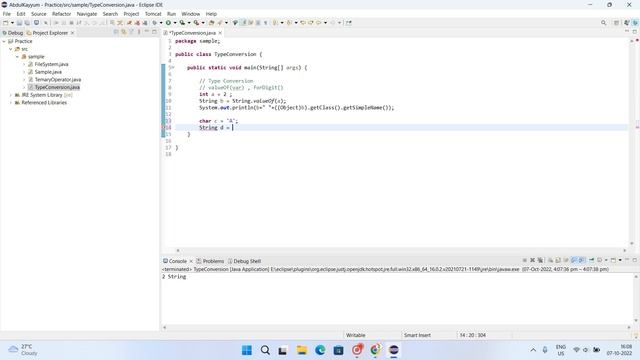The height and width of the screenshot is (360, 640).
Task: Click the Coverage launch icon
Action: tap(182, 23)
